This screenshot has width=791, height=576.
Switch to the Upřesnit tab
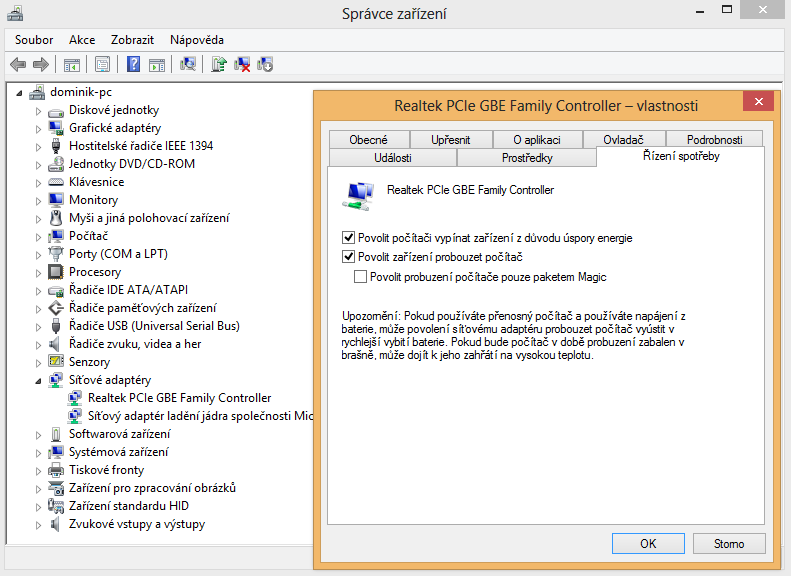(450, 140)
